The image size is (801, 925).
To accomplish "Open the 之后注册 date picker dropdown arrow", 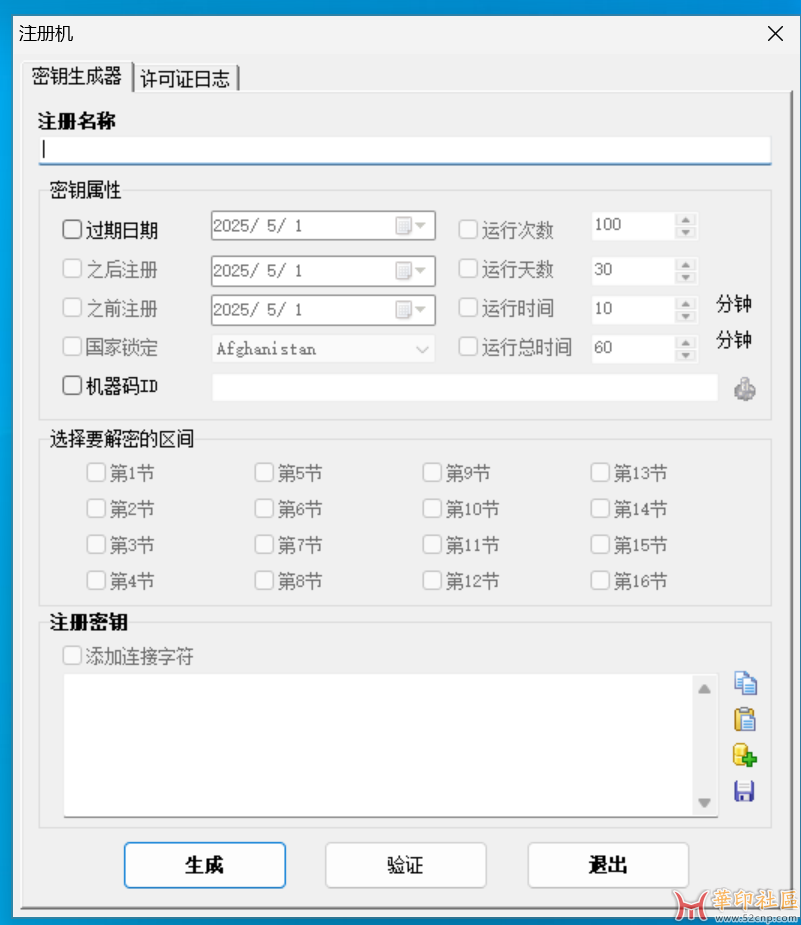I will pyautogui.click(x=421, y=271).
